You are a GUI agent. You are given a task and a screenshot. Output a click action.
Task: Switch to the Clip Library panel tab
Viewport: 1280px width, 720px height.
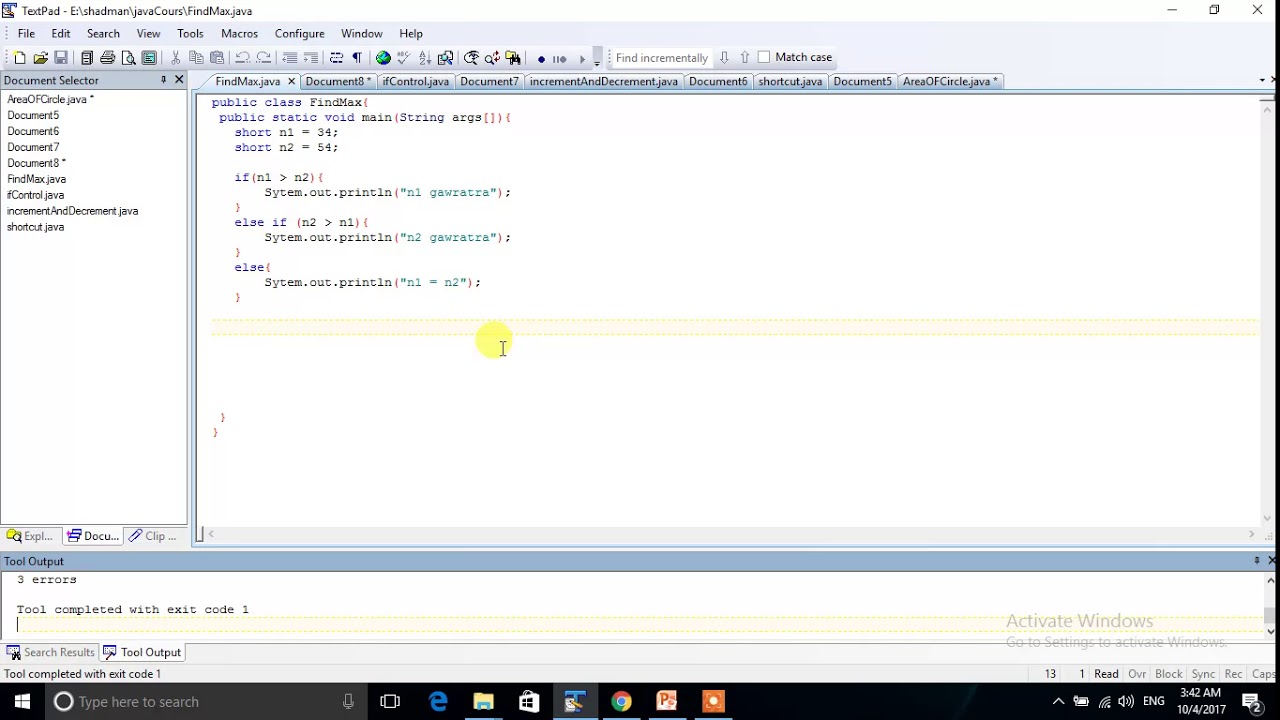(154, 536)
